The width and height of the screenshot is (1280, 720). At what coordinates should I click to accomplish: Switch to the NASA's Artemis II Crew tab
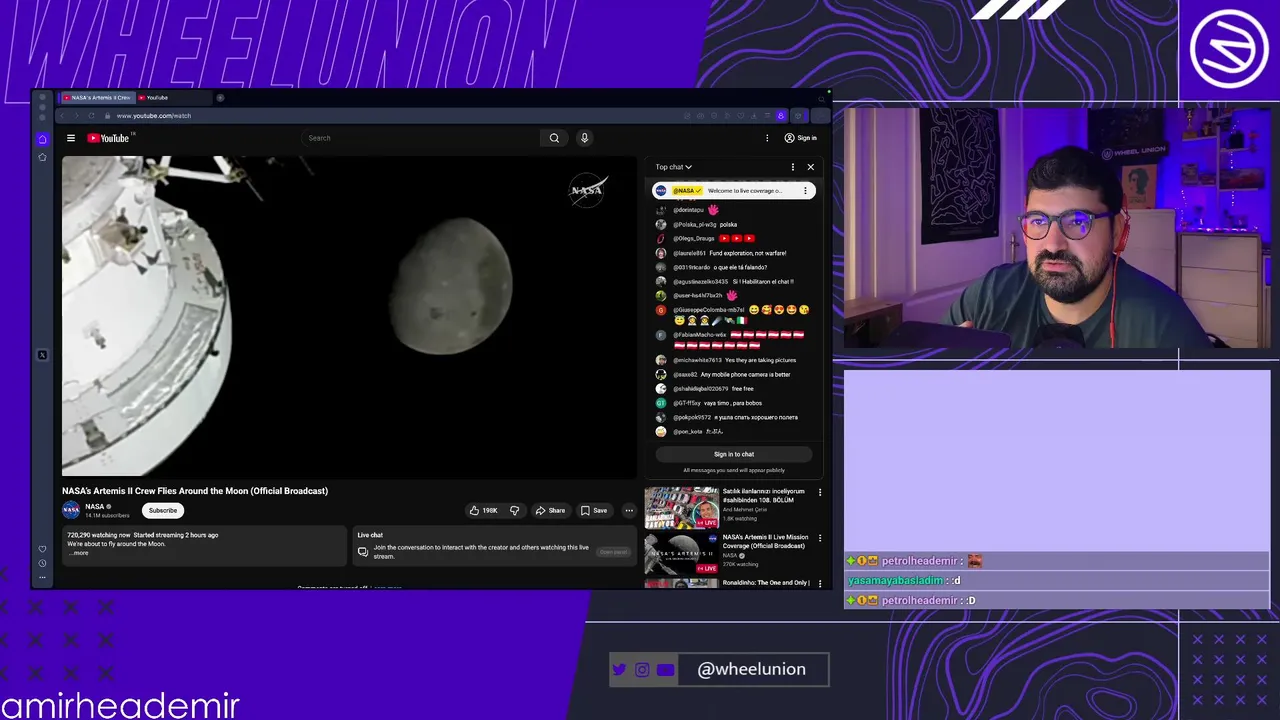click(x=97, y=98)
